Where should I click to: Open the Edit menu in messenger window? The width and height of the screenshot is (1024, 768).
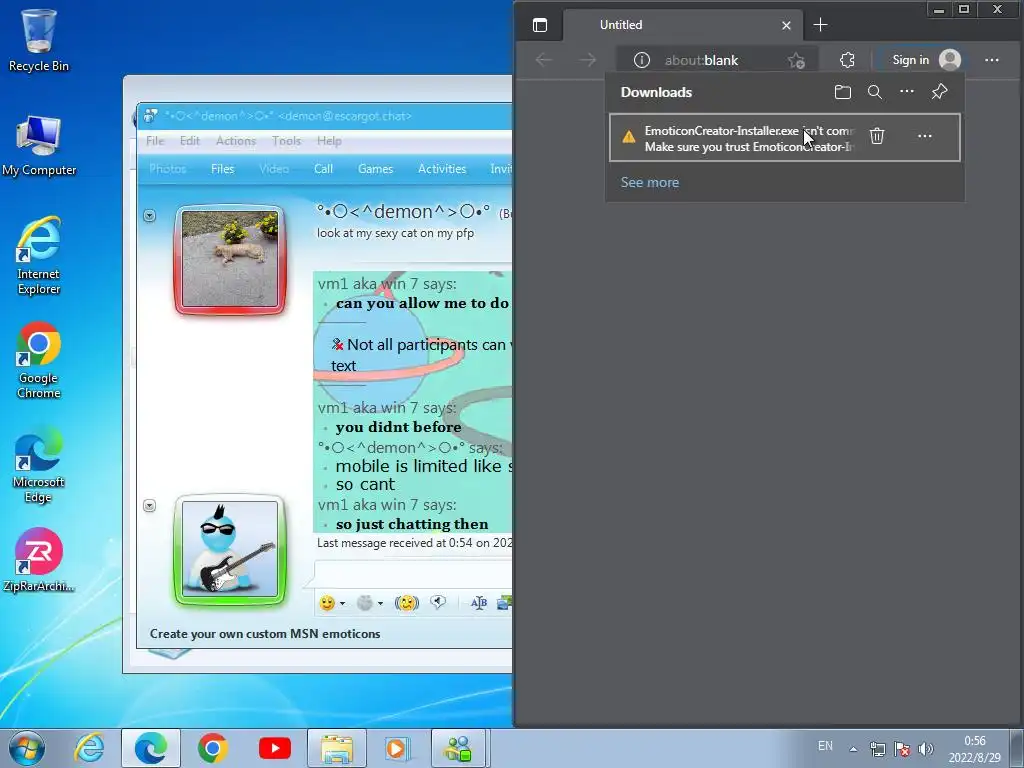[189, 141]
